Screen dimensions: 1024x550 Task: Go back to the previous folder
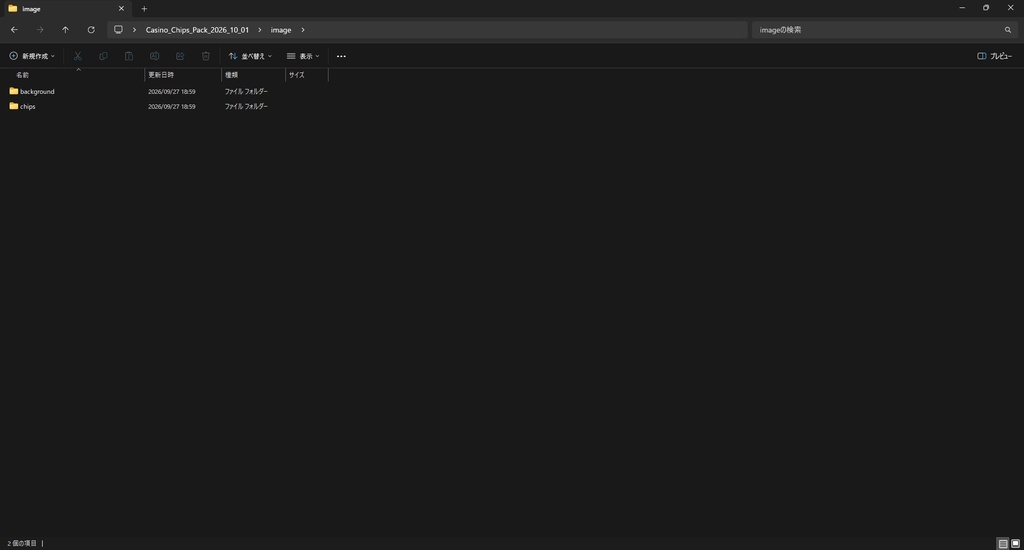(14, 30)
